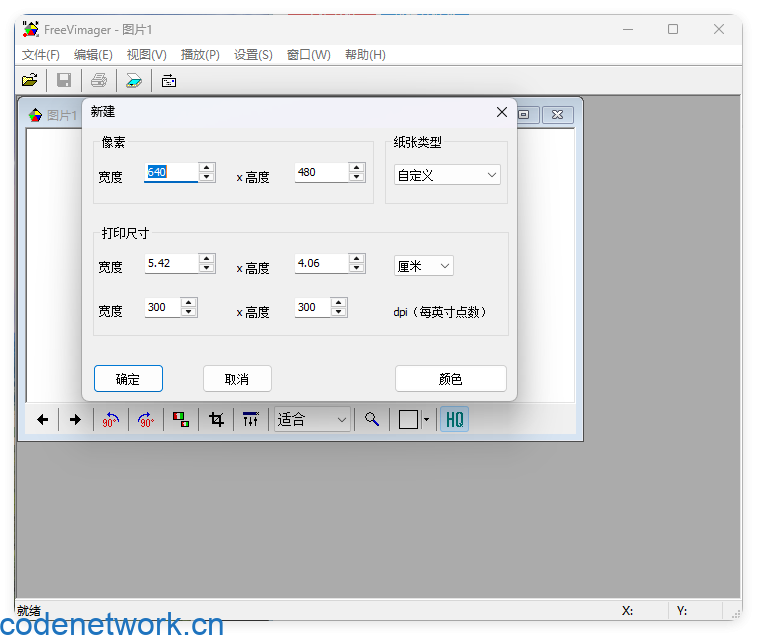The width and height of the screenshot is (757, 635).
Task: Click the Scan/acquire image icon
Action: coord(134,80)
